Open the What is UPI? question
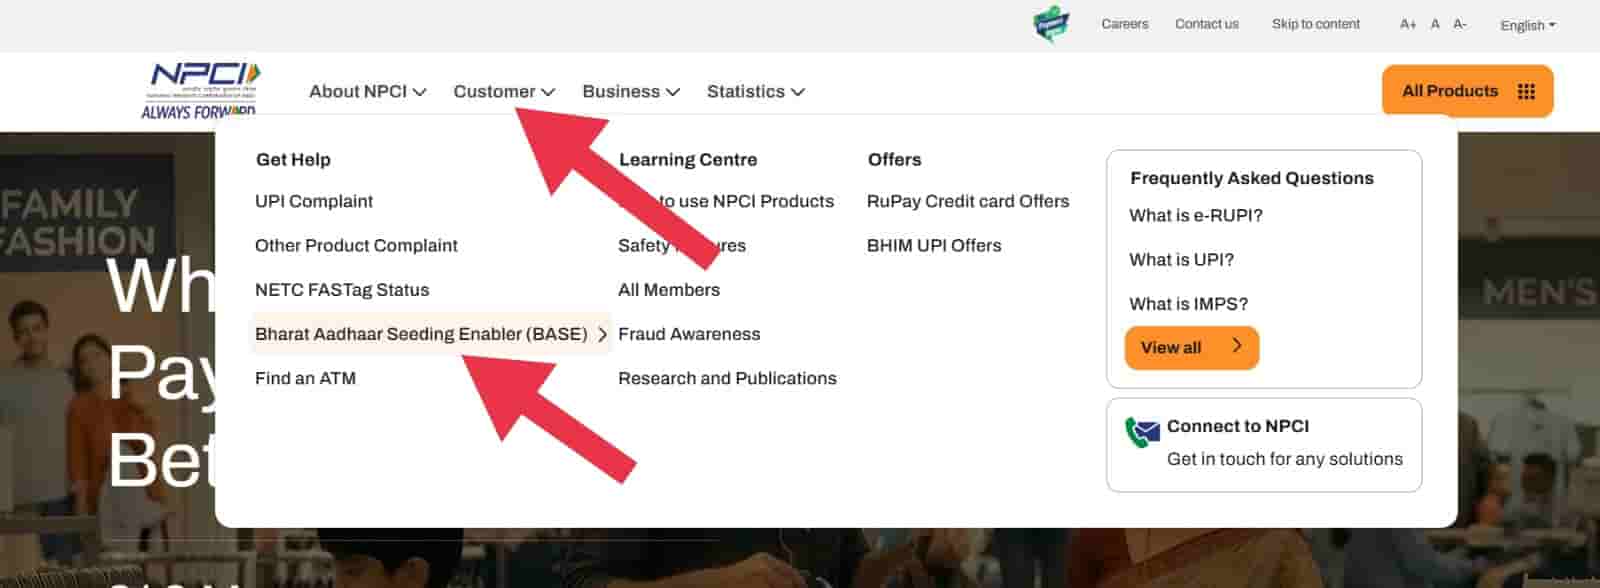This screenshot has height=588, width=1600. 1182,260
